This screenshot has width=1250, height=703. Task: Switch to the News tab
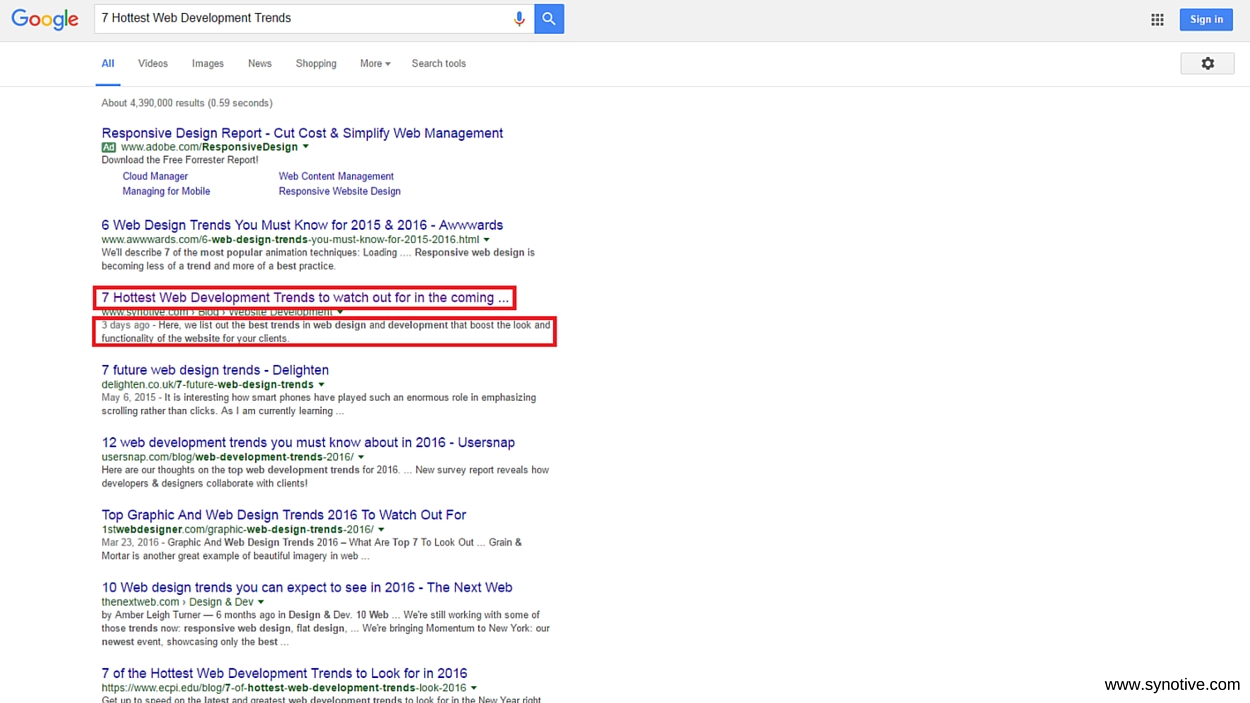pyautogui.click(x=260, y=64)
